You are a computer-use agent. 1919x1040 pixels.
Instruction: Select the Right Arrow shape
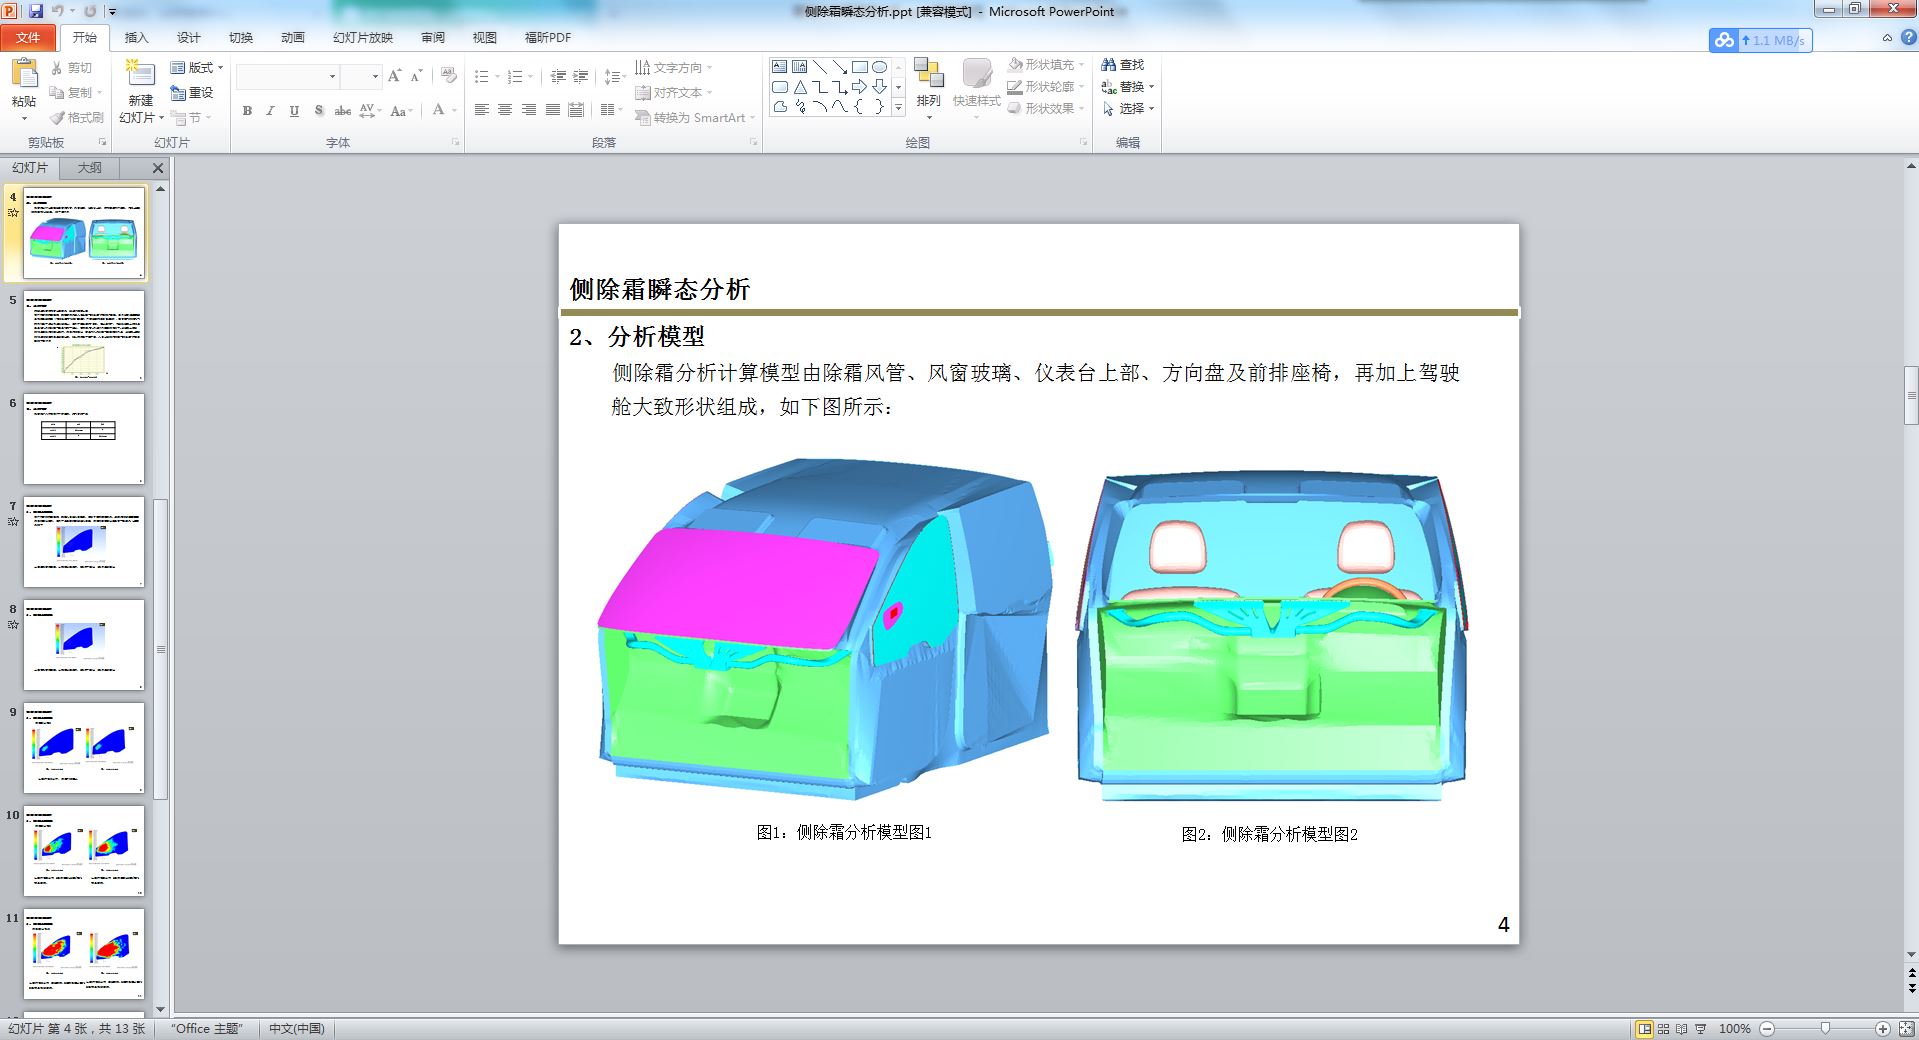pos(859,87)
